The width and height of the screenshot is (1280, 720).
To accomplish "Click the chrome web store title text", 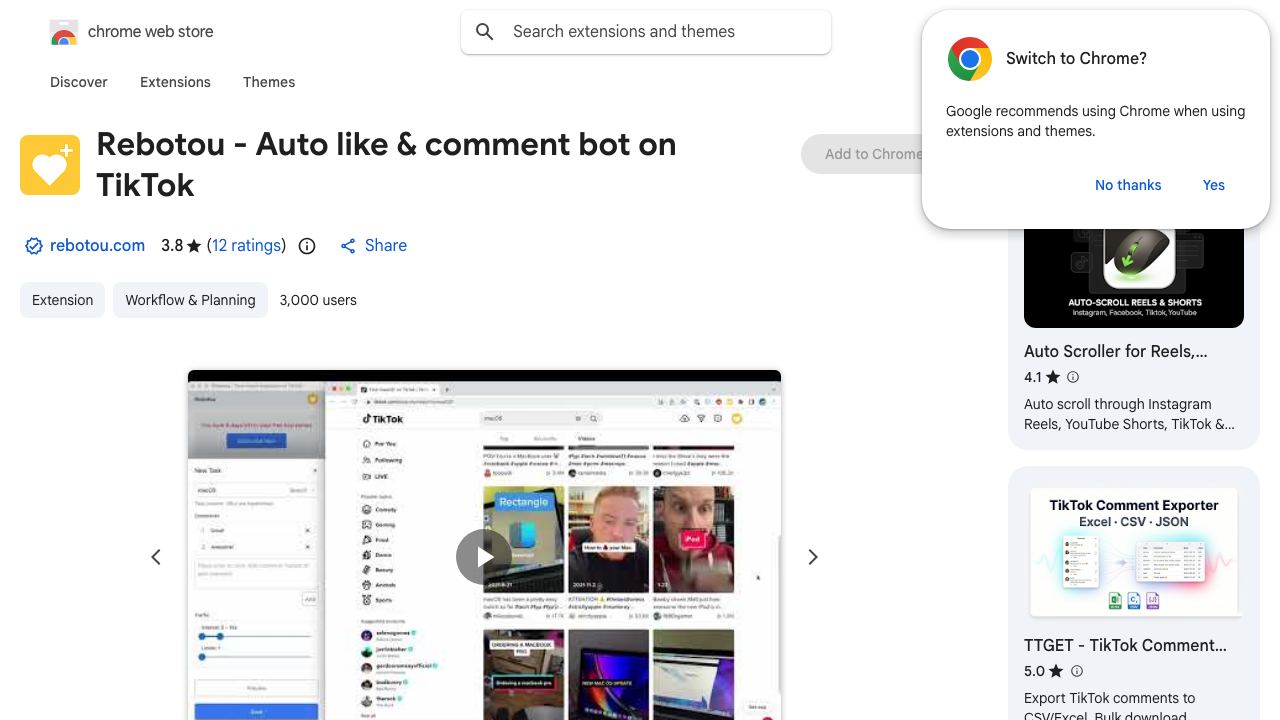I will [x=151, y=32].
